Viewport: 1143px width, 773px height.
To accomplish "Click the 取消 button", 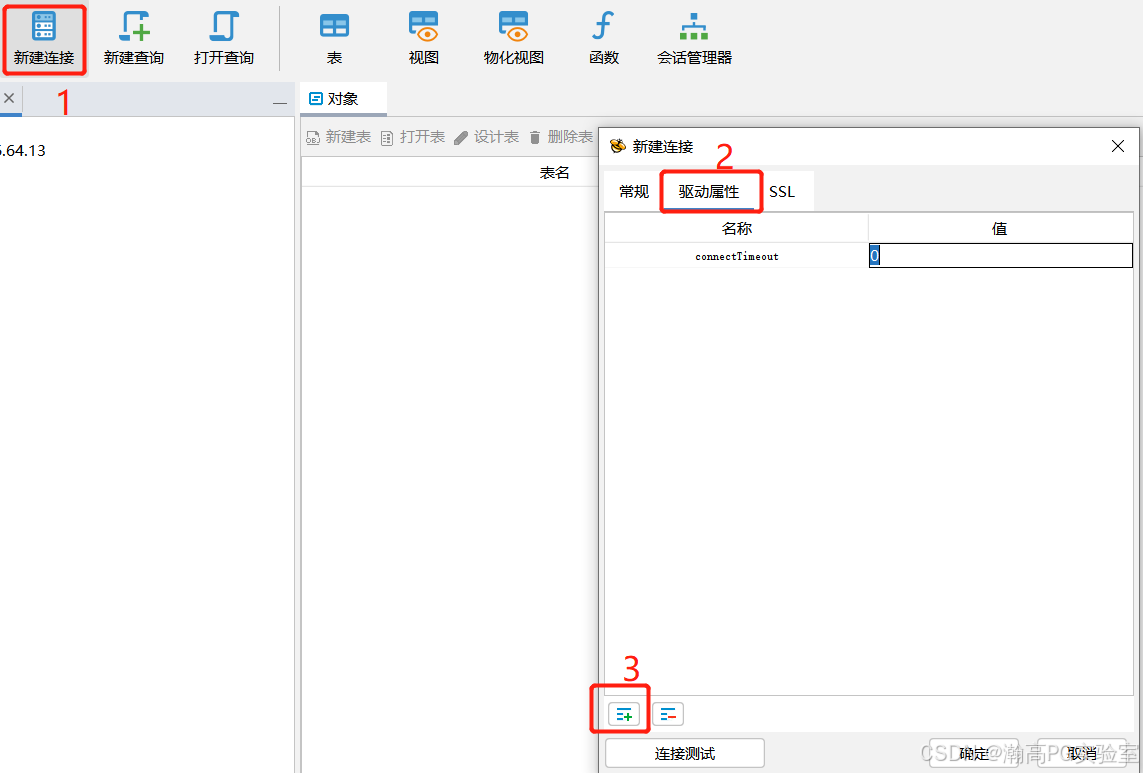I will pyautogui.click(x=1082, y=753).
